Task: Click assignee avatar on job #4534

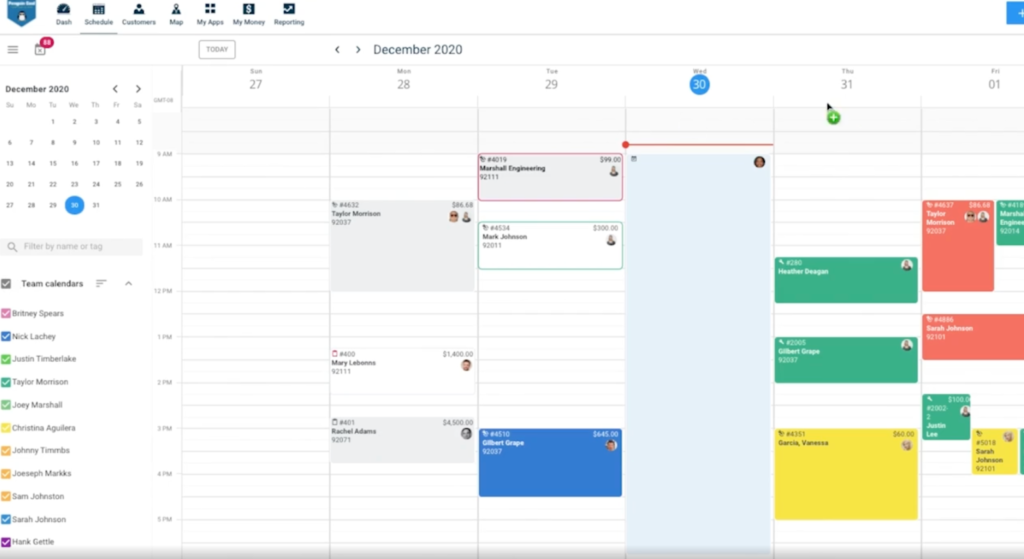Action: (x=611, y=240)
